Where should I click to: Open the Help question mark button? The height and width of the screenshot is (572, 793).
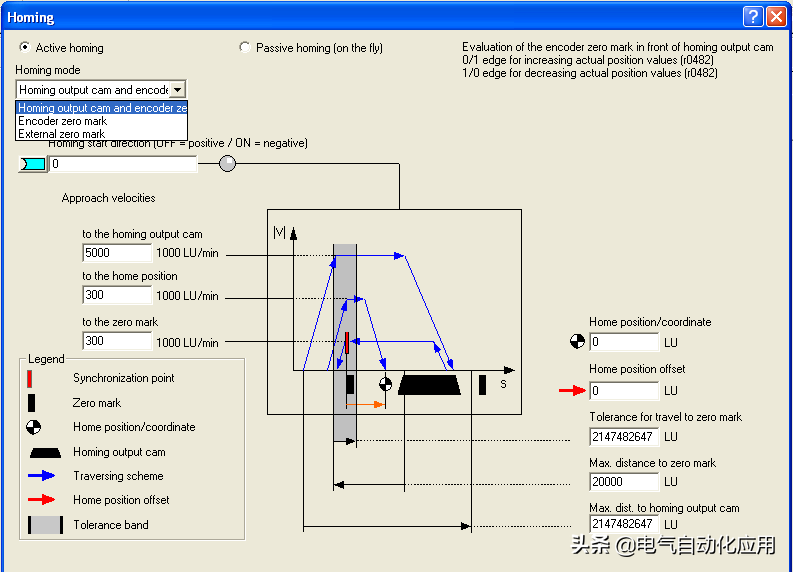pyautogui.click(x=753, y=17)
